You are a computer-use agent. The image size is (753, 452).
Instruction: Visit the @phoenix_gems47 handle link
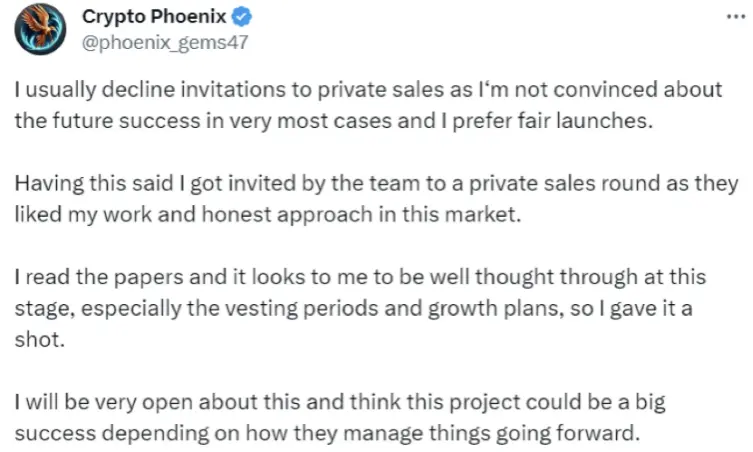pyautogui.click(x=165, y=42)
